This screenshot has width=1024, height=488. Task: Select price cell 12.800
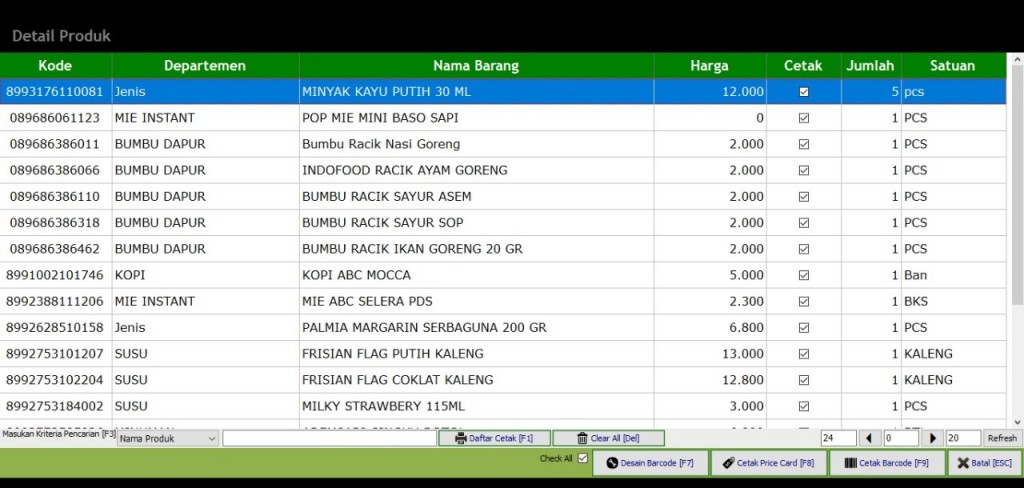tap(710, 380)
